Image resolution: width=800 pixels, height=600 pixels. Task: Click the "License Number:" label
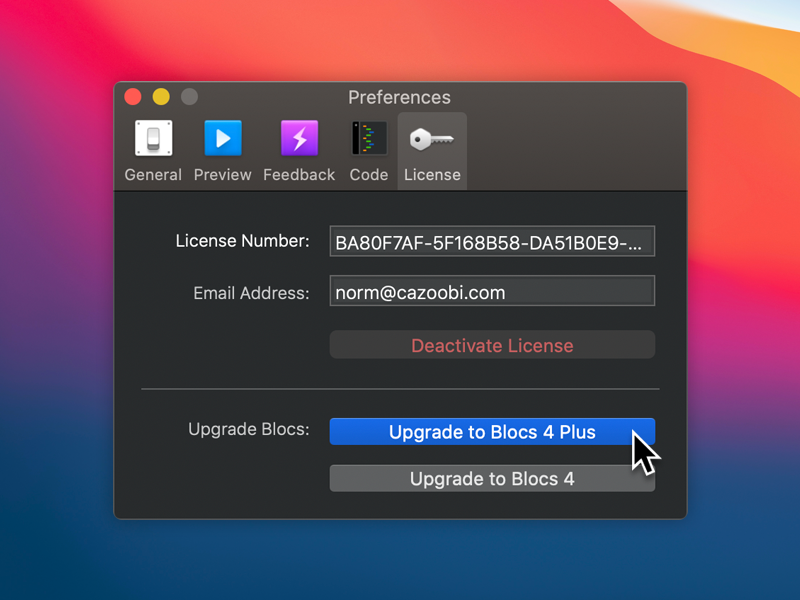pos(242,241)
